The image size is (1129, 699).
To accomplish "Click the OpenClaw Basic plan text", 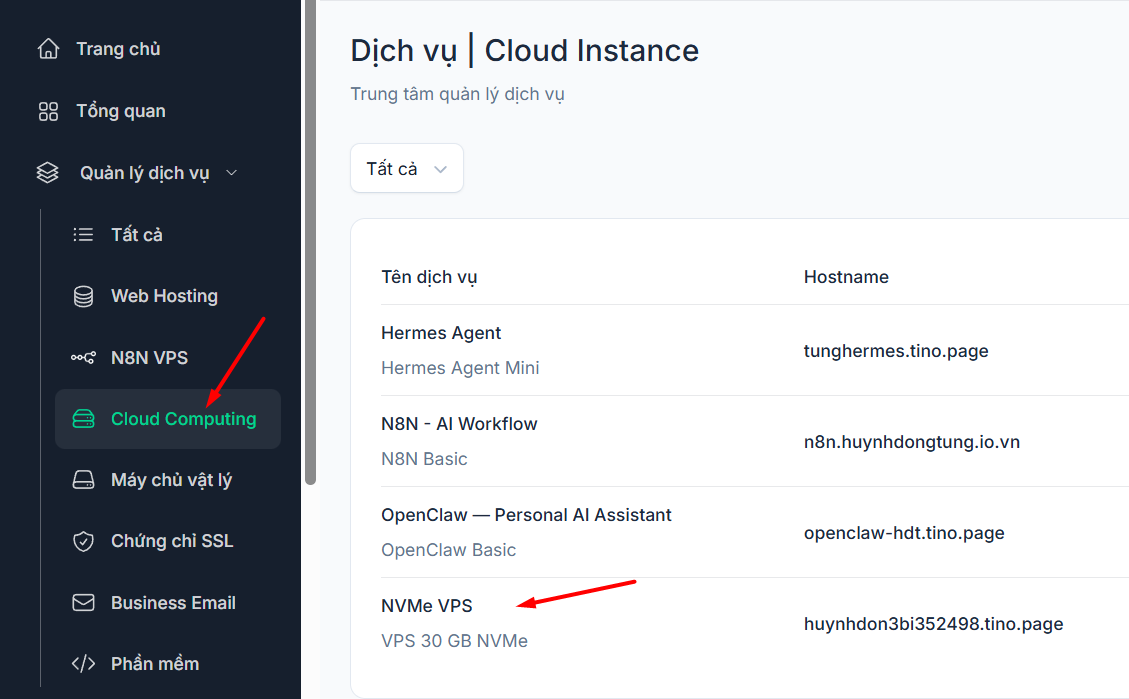I will [x=449, y=550].
